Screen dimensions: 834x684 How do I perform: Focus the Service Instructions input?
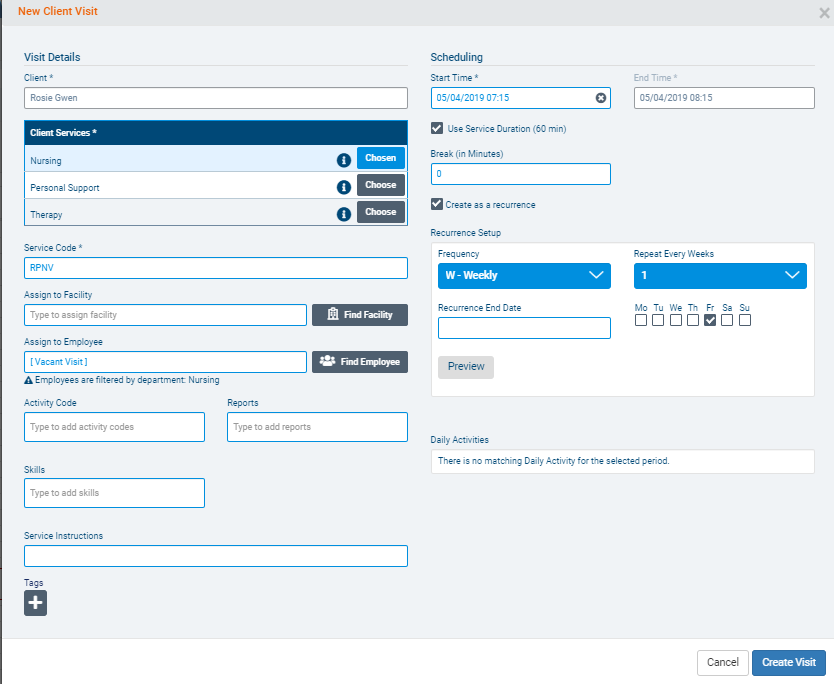tap(215, 556)
